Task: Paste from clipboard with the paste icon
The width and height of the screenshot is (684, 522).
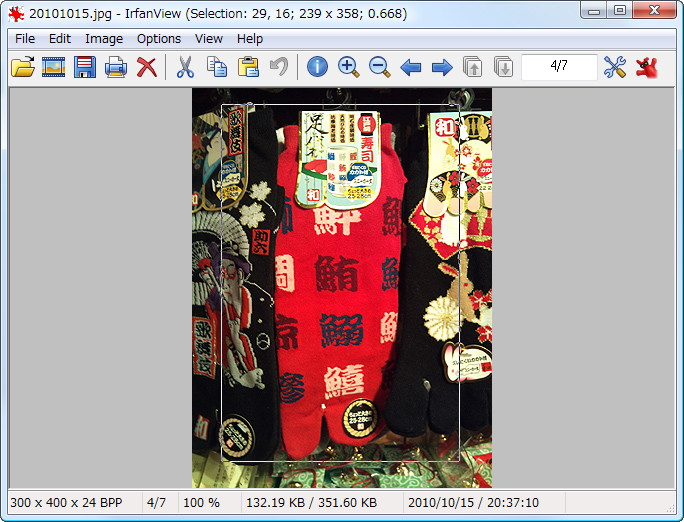Action: coord(248,67)
